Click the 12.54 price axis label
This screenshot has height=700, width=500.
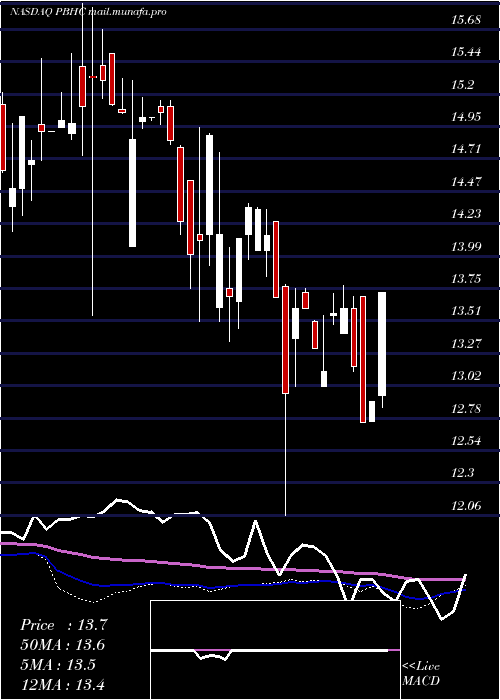(x=467, y=441)
